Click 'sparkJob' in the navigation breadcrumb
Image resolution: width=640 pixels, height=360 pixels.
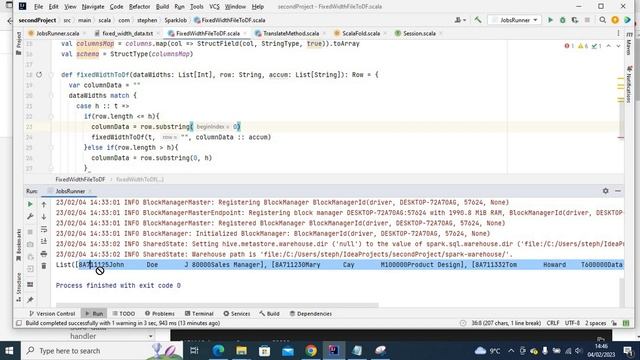pos(176,20)
